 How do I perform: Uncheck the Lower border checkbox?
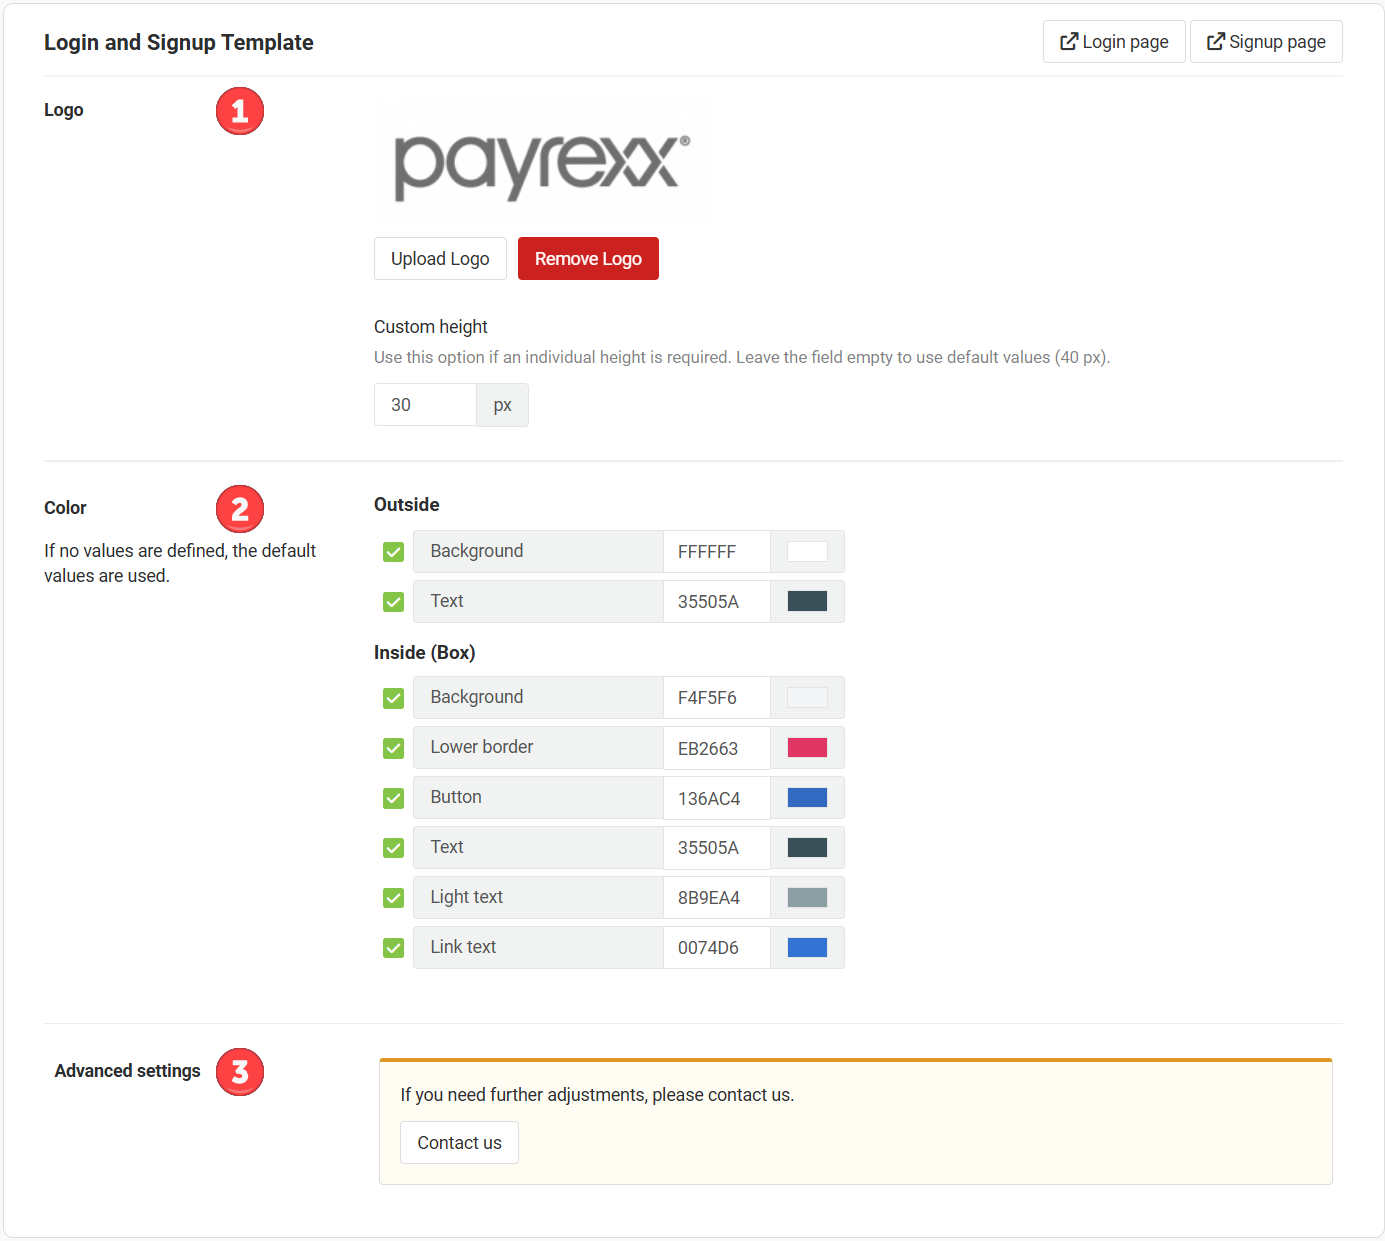coord(393,748)
